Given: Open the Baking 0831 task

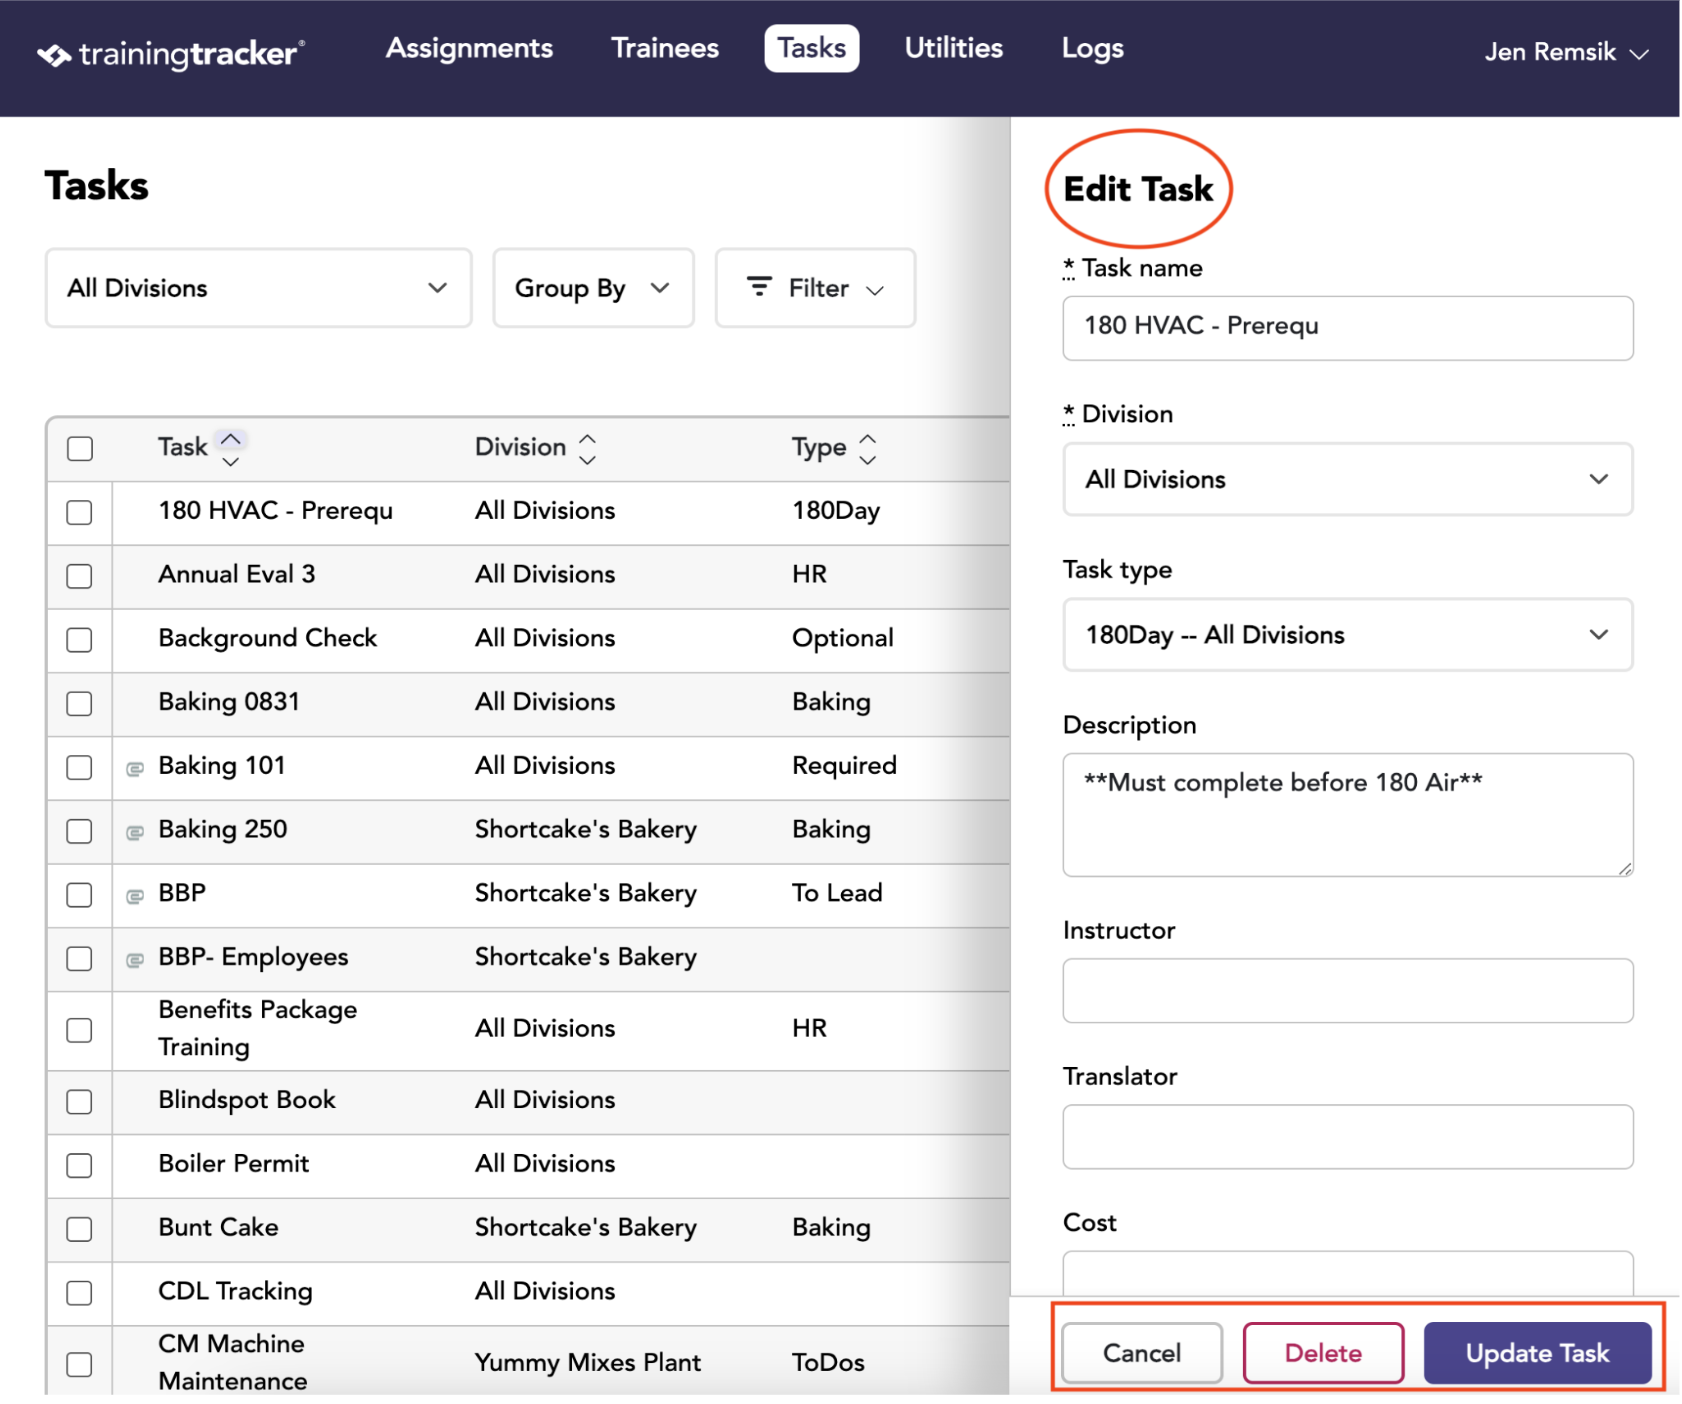Looking at the screenshot, I should tap(229, 702).
